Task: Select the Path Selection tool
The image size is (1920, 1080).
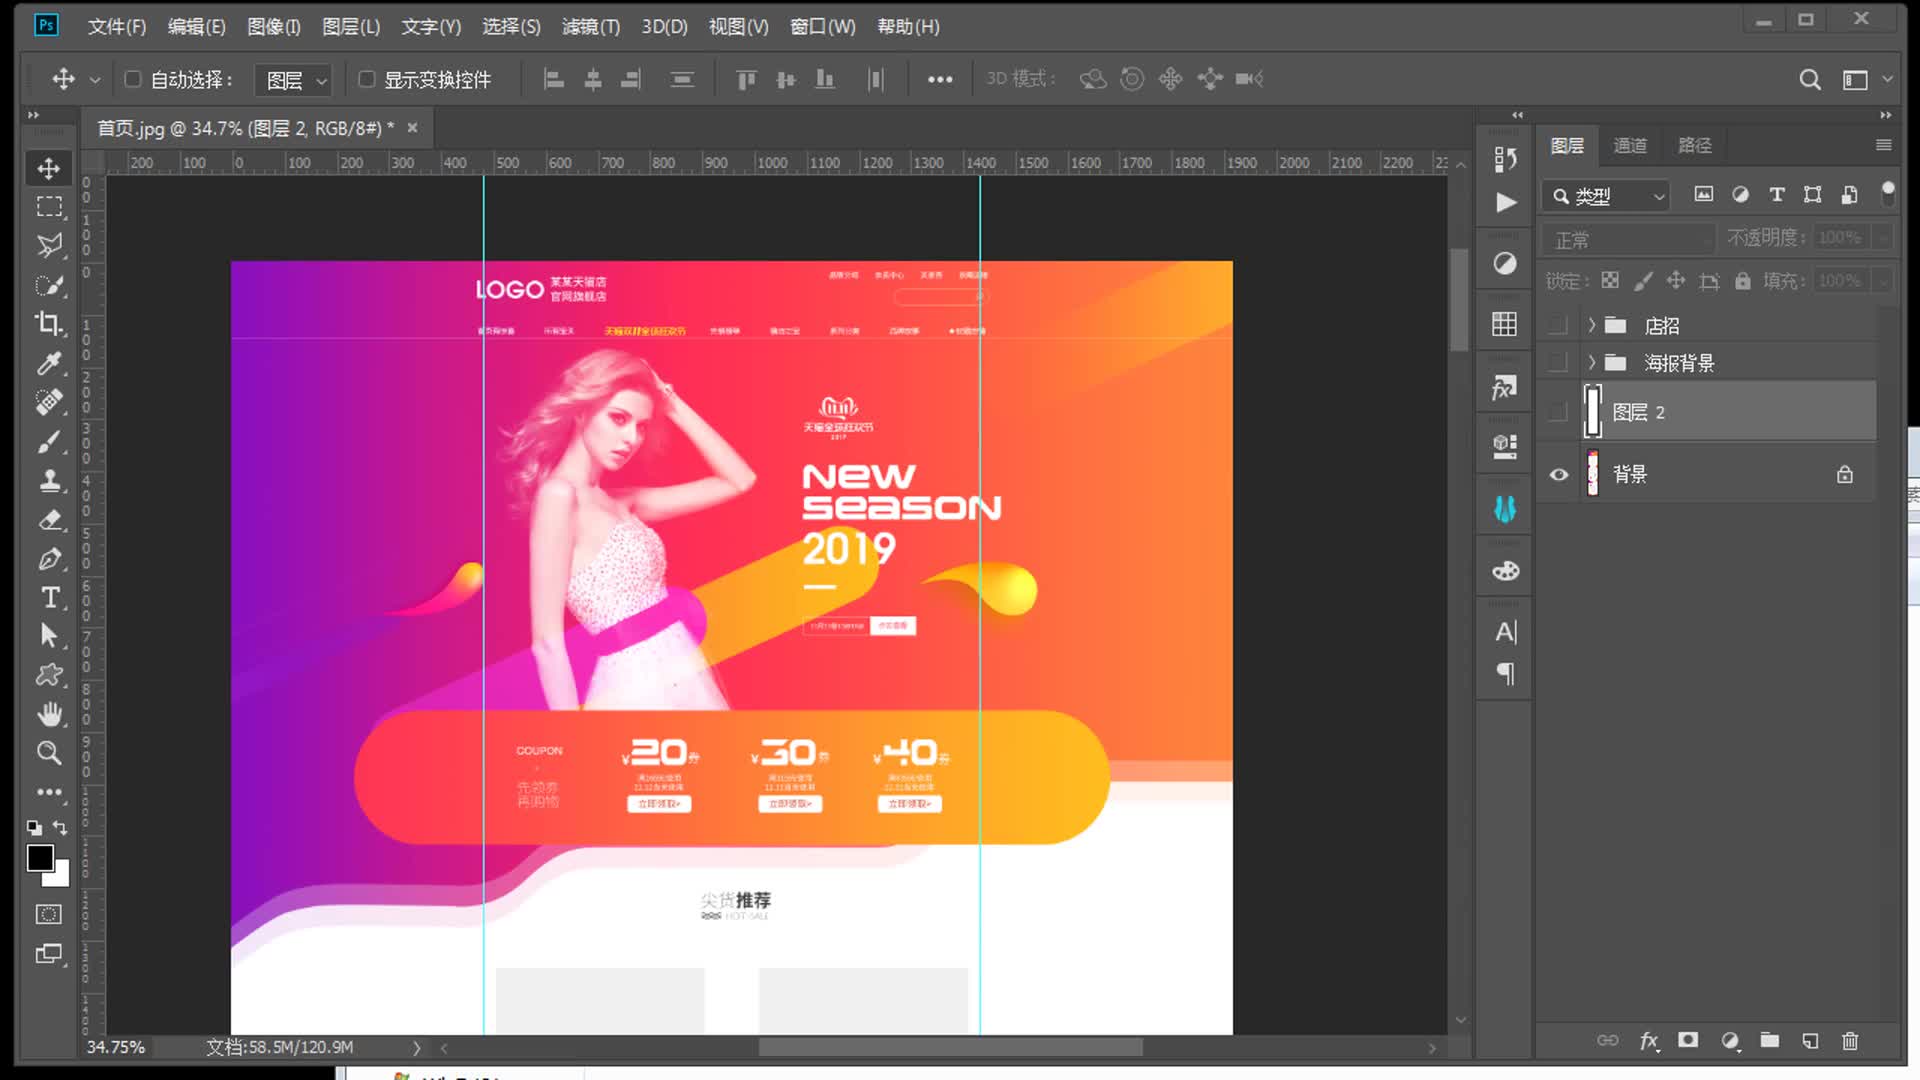Action: [48, 636]
